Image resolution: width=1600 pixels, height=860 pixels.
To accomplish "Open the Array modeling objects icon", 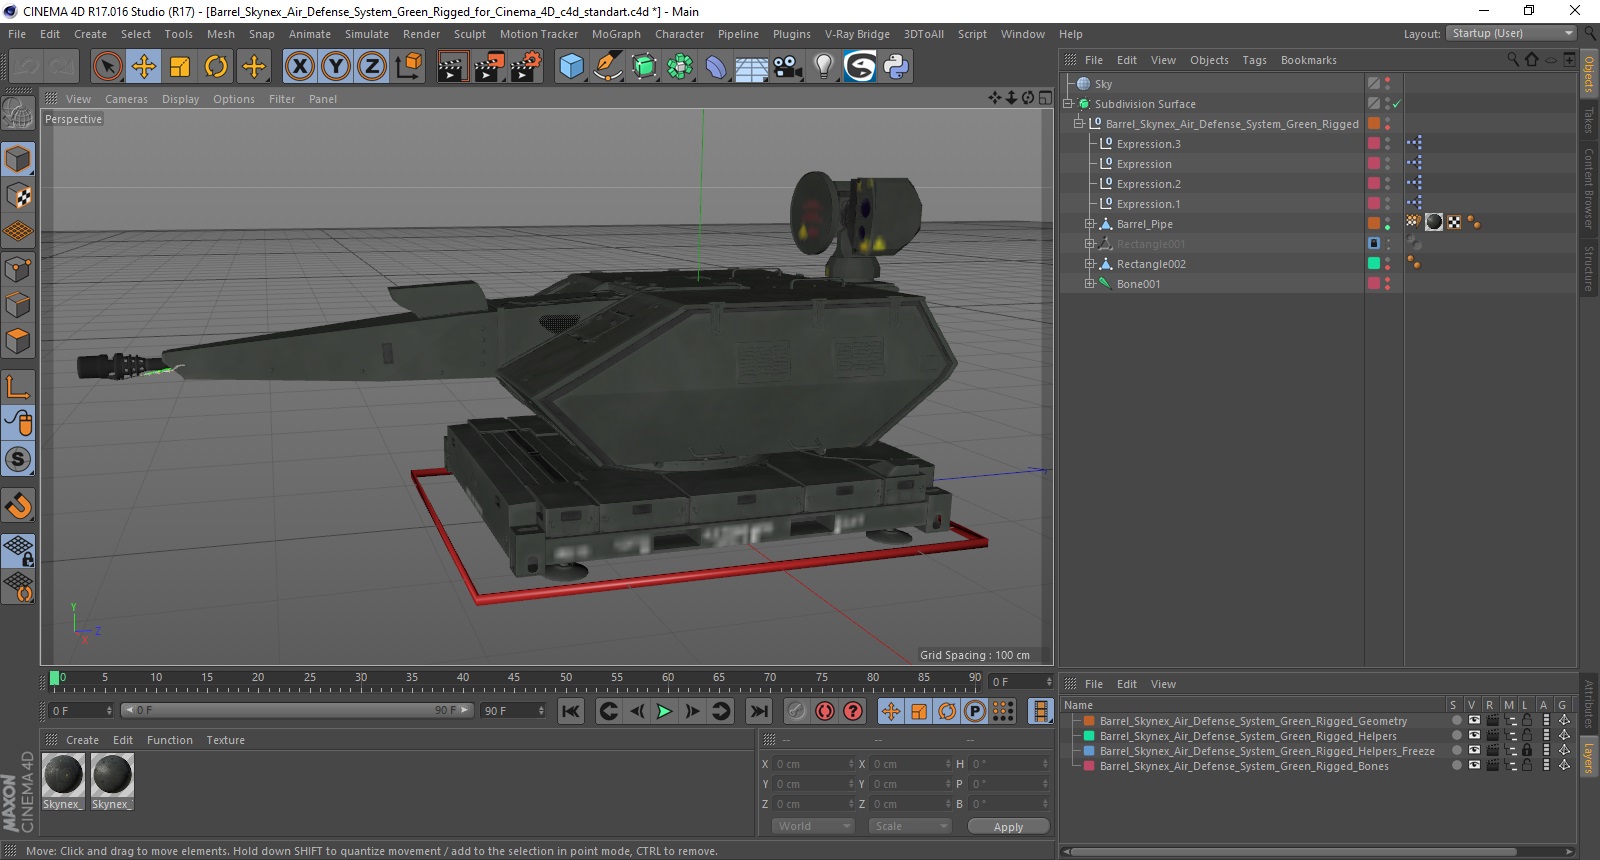I will [x=680, y=67].
